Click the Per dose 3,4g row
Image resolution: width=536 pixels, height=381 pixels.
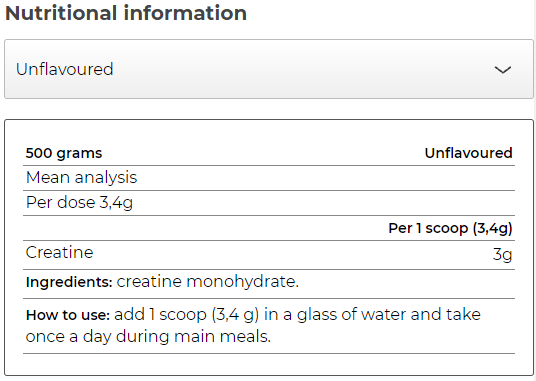pos(269,203)
